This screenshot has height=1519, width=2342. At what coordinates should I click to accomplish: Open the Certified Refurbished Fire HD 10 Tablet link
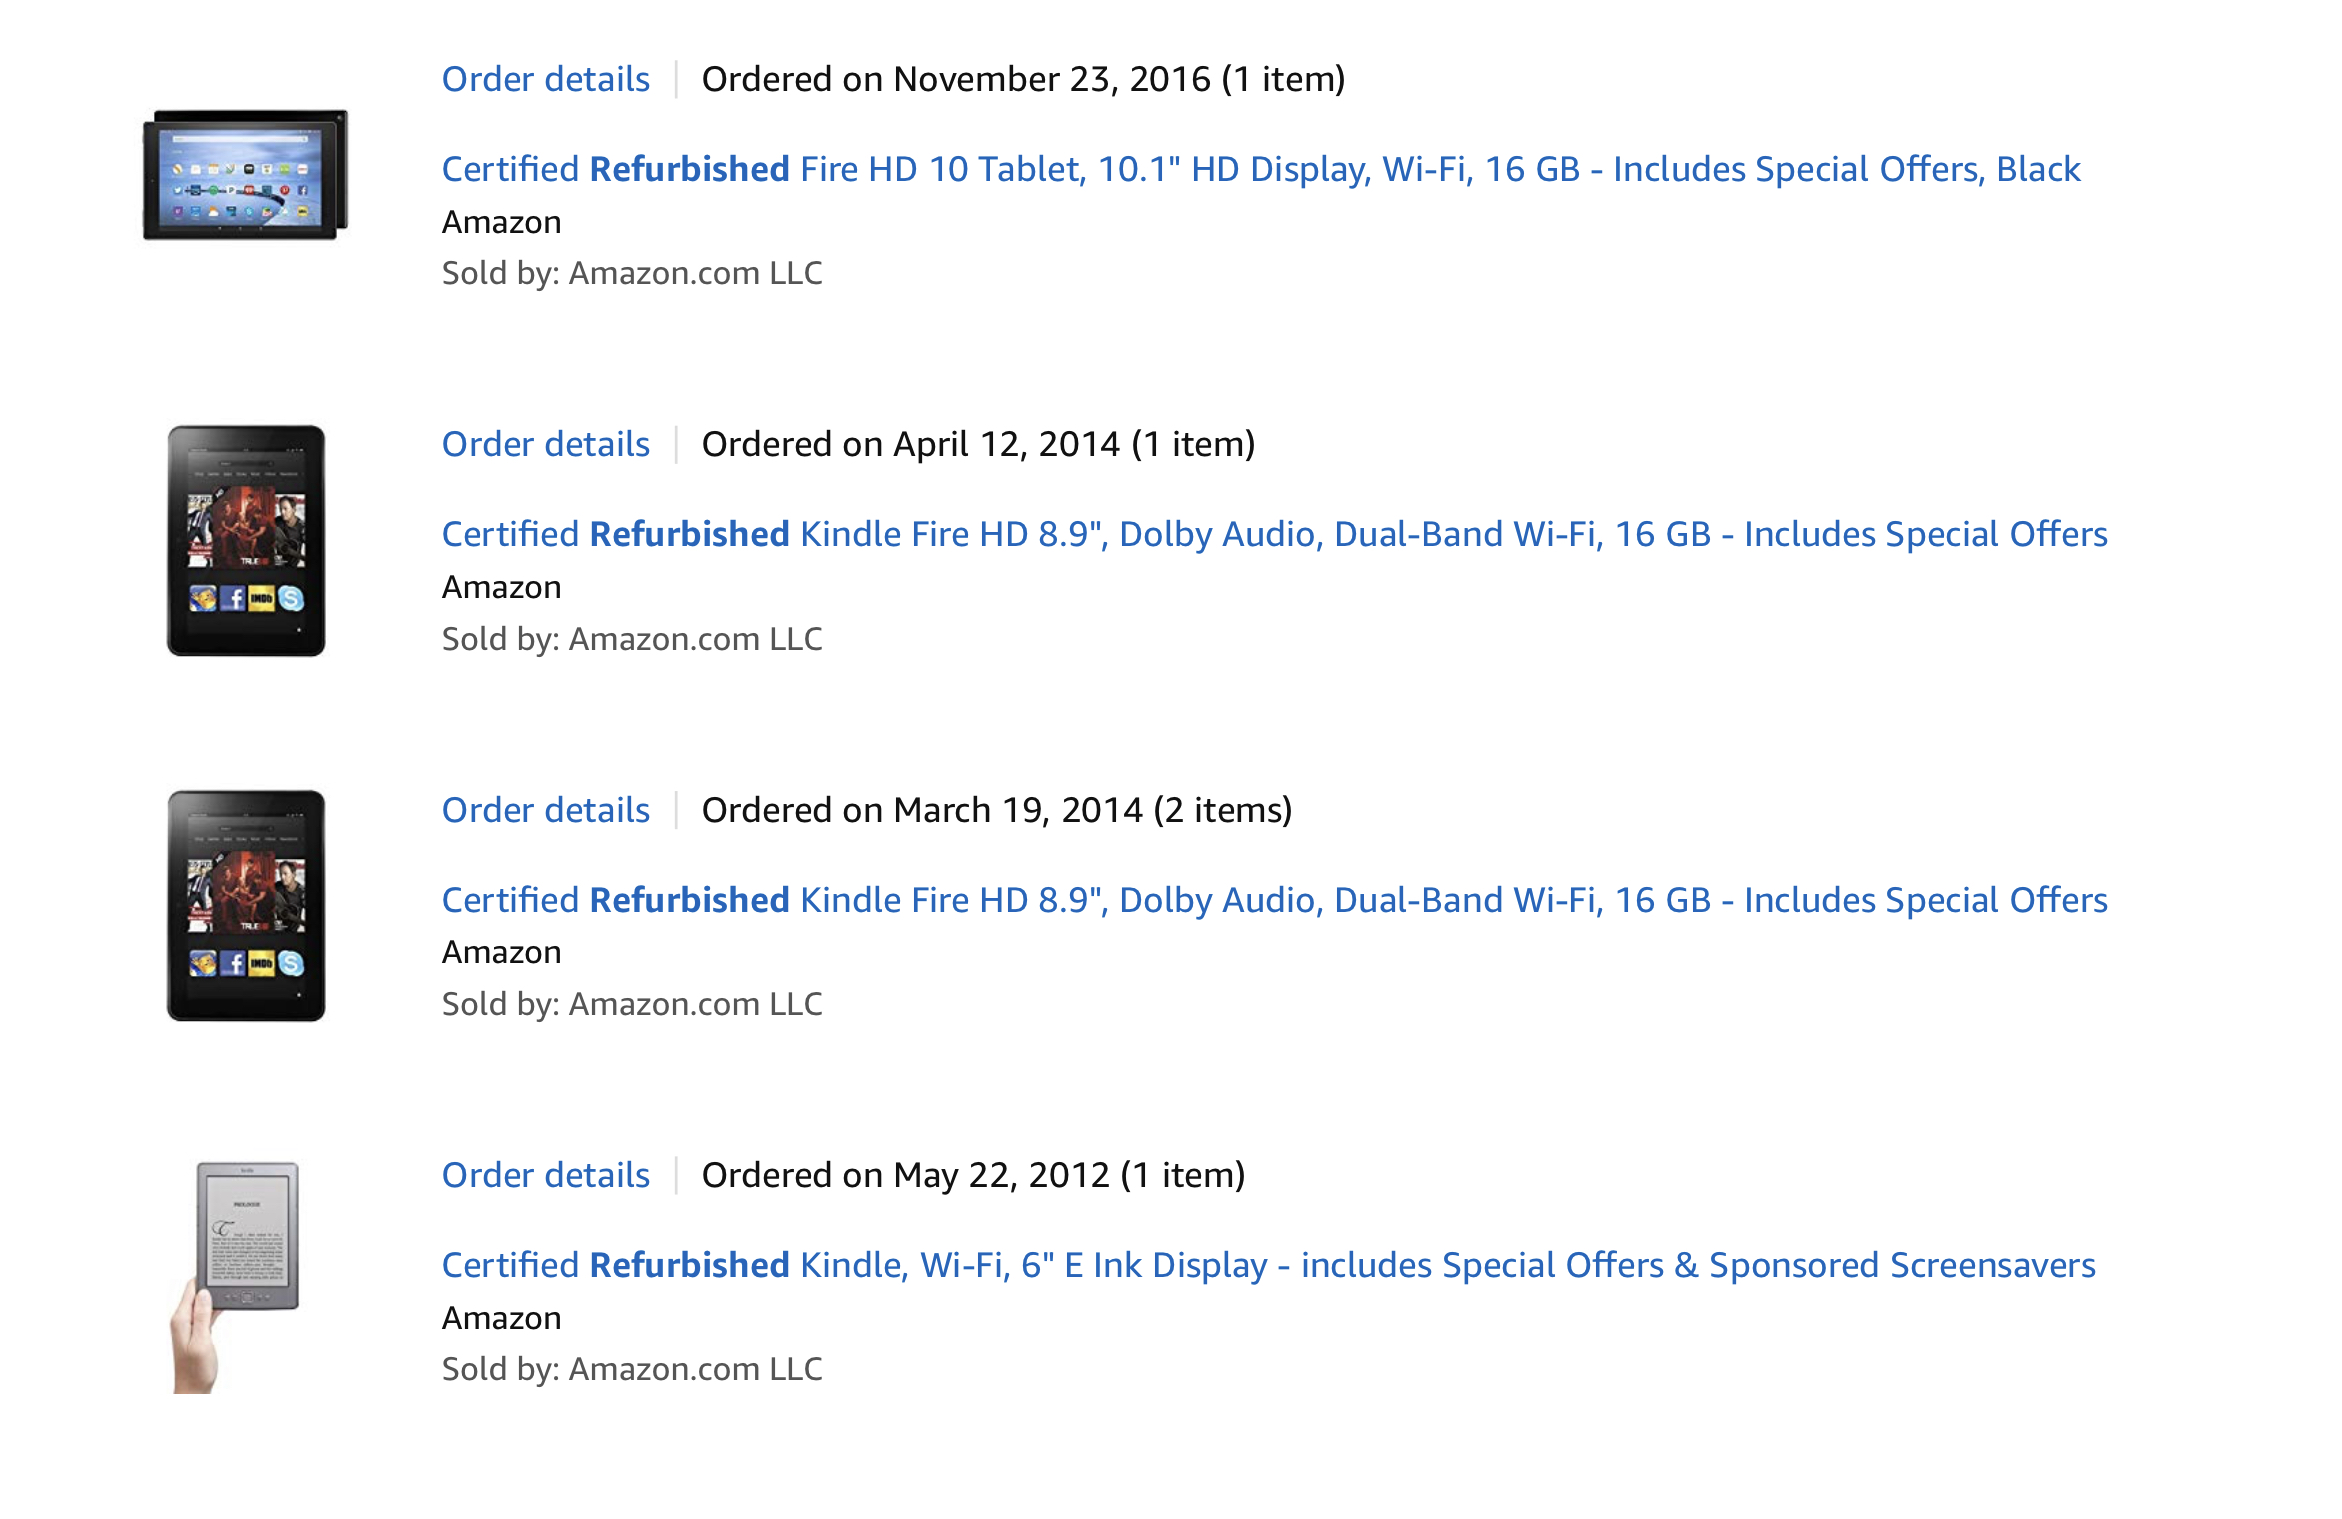(1260, 169)
